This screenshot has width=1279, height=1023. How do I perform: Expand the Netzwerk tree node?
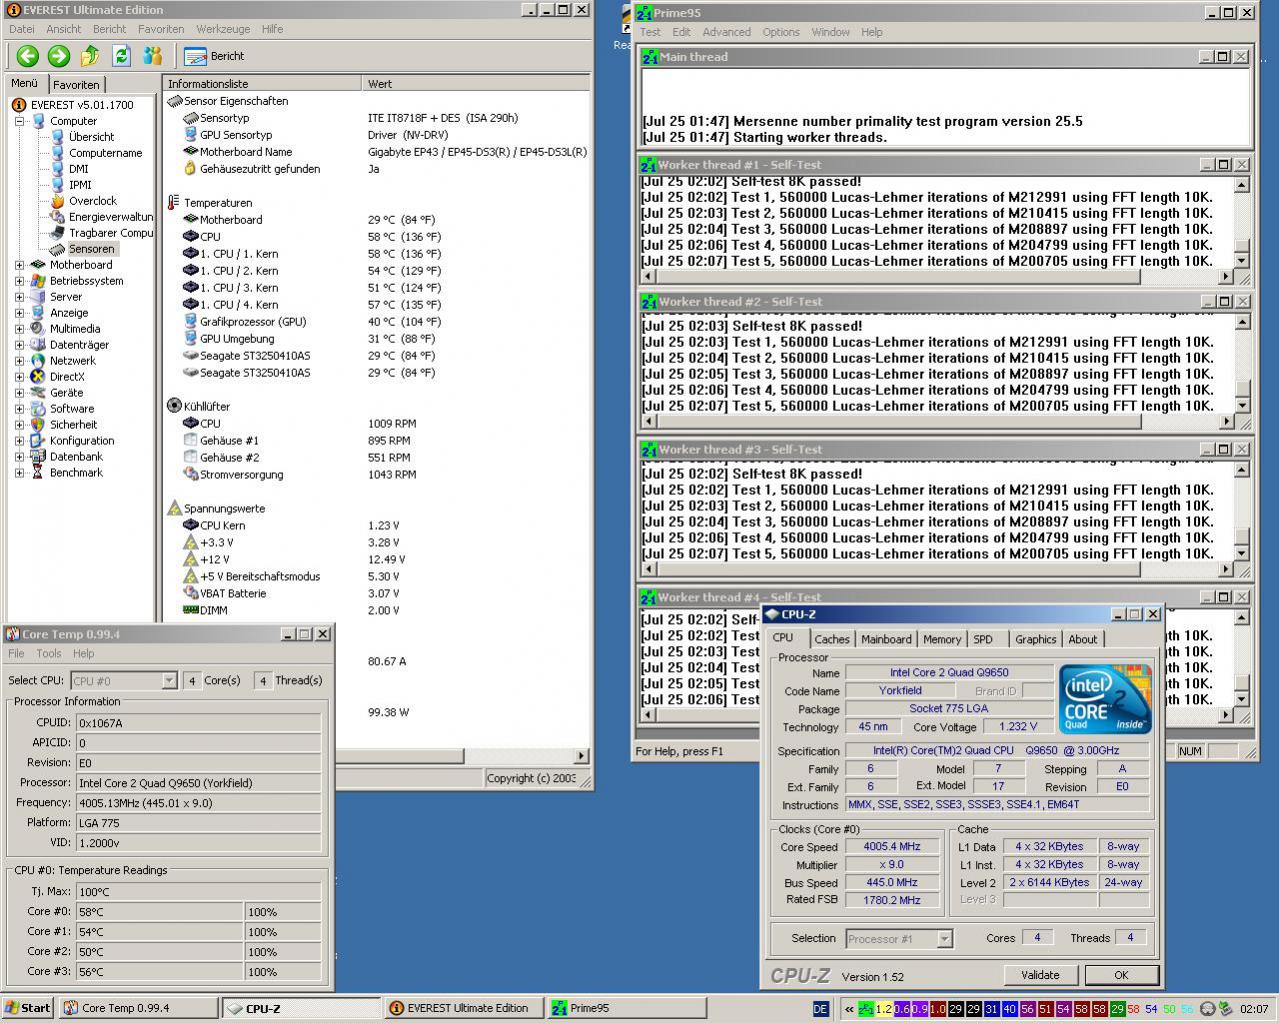pos(20,361)
